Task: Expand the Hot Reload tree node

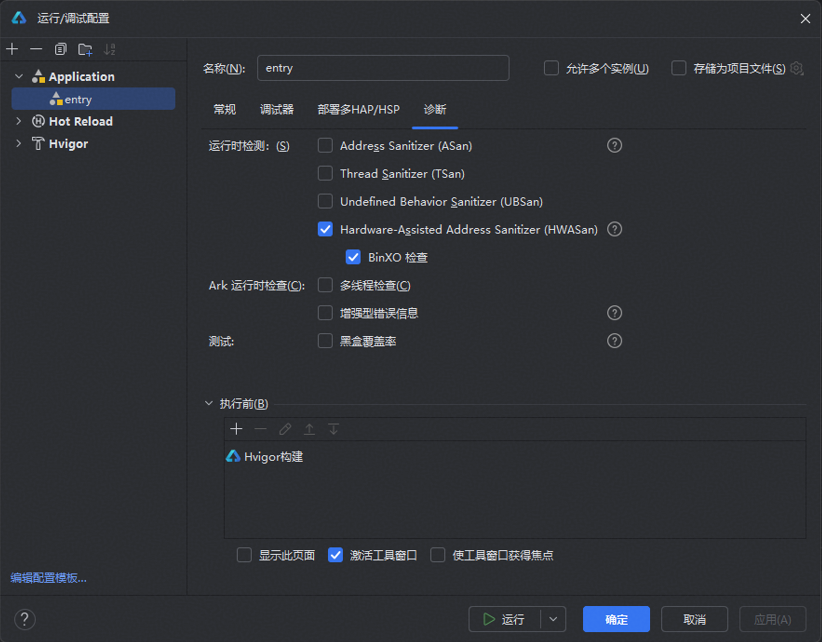Action: (19, 121)
